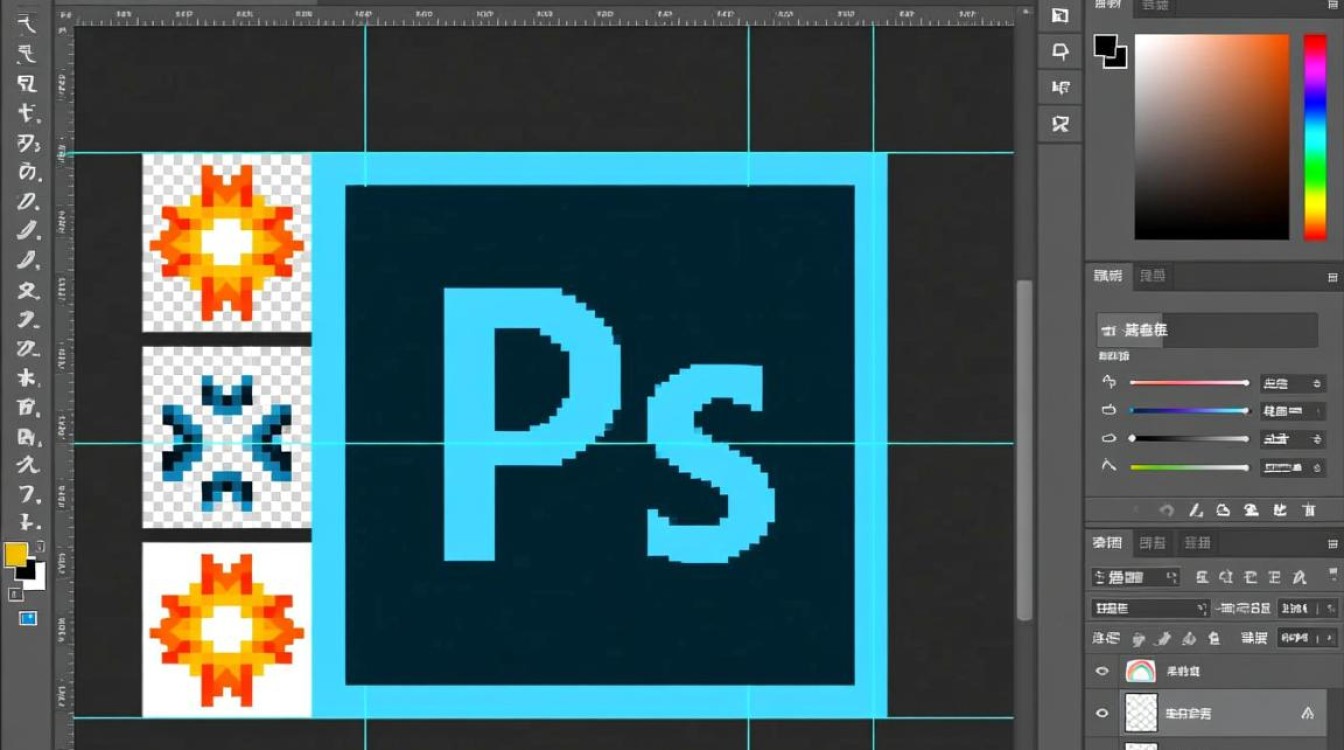Click the second lock icon in layers lock row
1344x750 pixels.
tap(1162, 638)
